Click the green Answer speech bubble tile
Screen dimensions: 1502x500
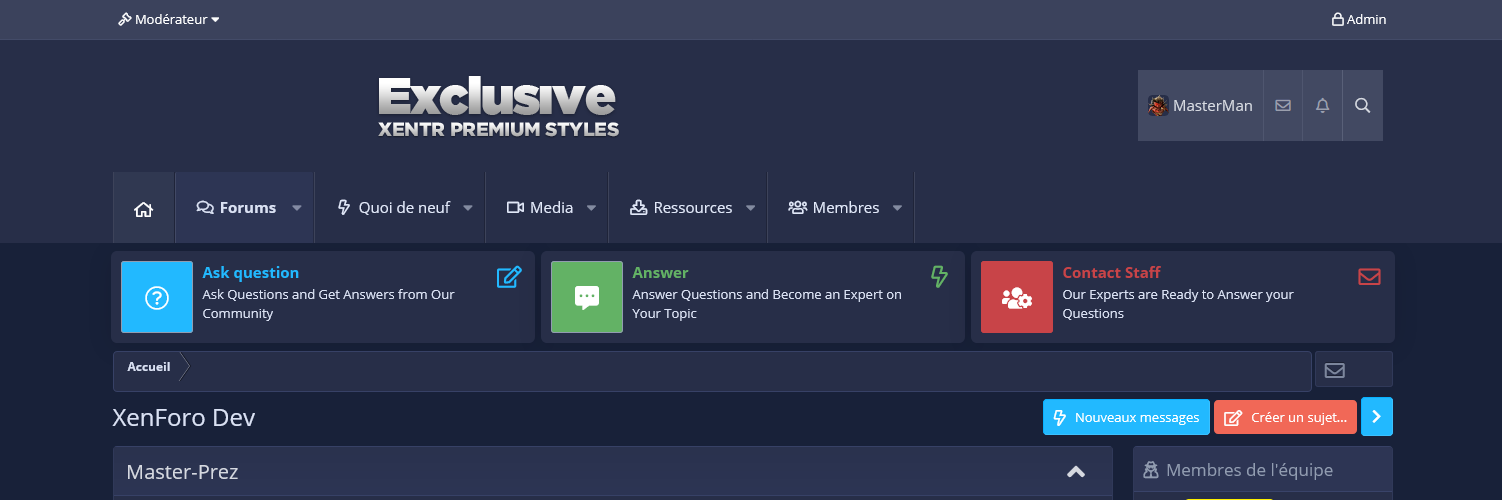(x=587, y=297)
